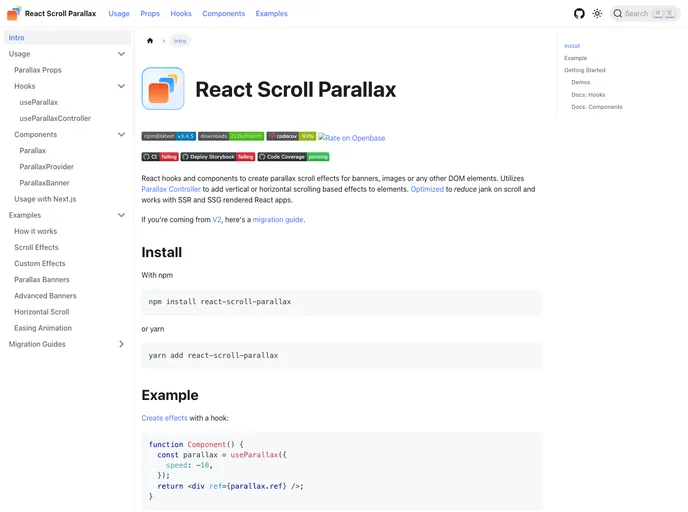688x512 pixels.
Task: Collapse the Usage sidebar section chevron
Action: tap(122, 54)
